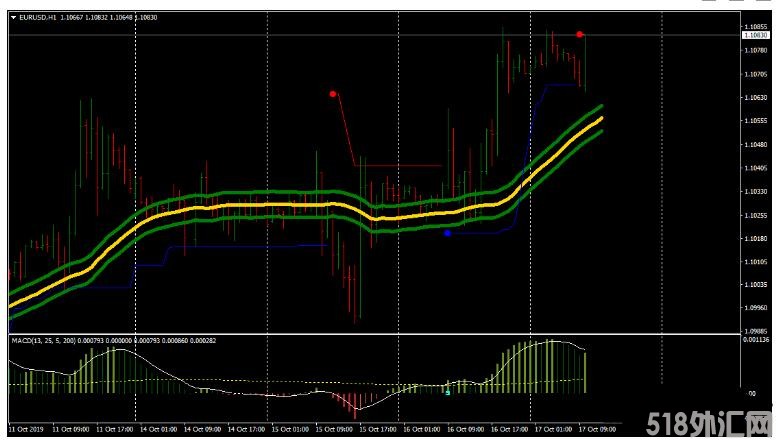Click the 1.09960 price scale label

click(756, 308)
